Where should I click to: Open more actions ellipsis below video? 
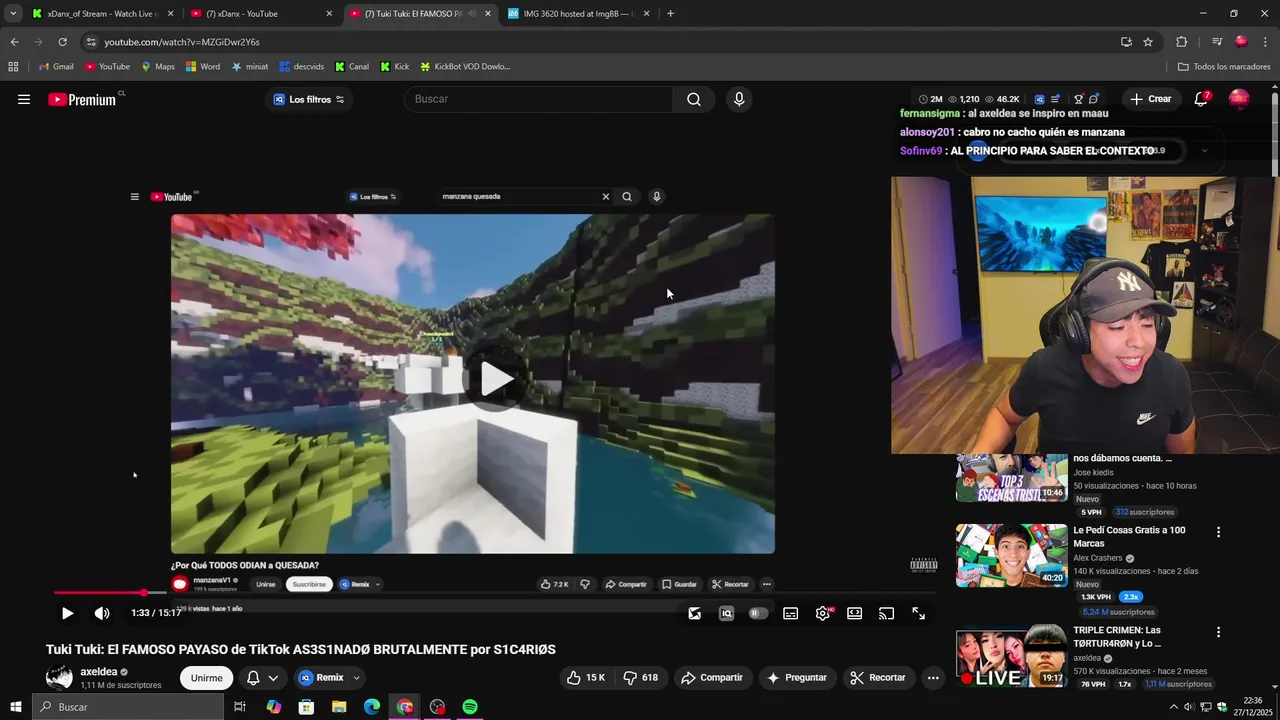(933, 677)
